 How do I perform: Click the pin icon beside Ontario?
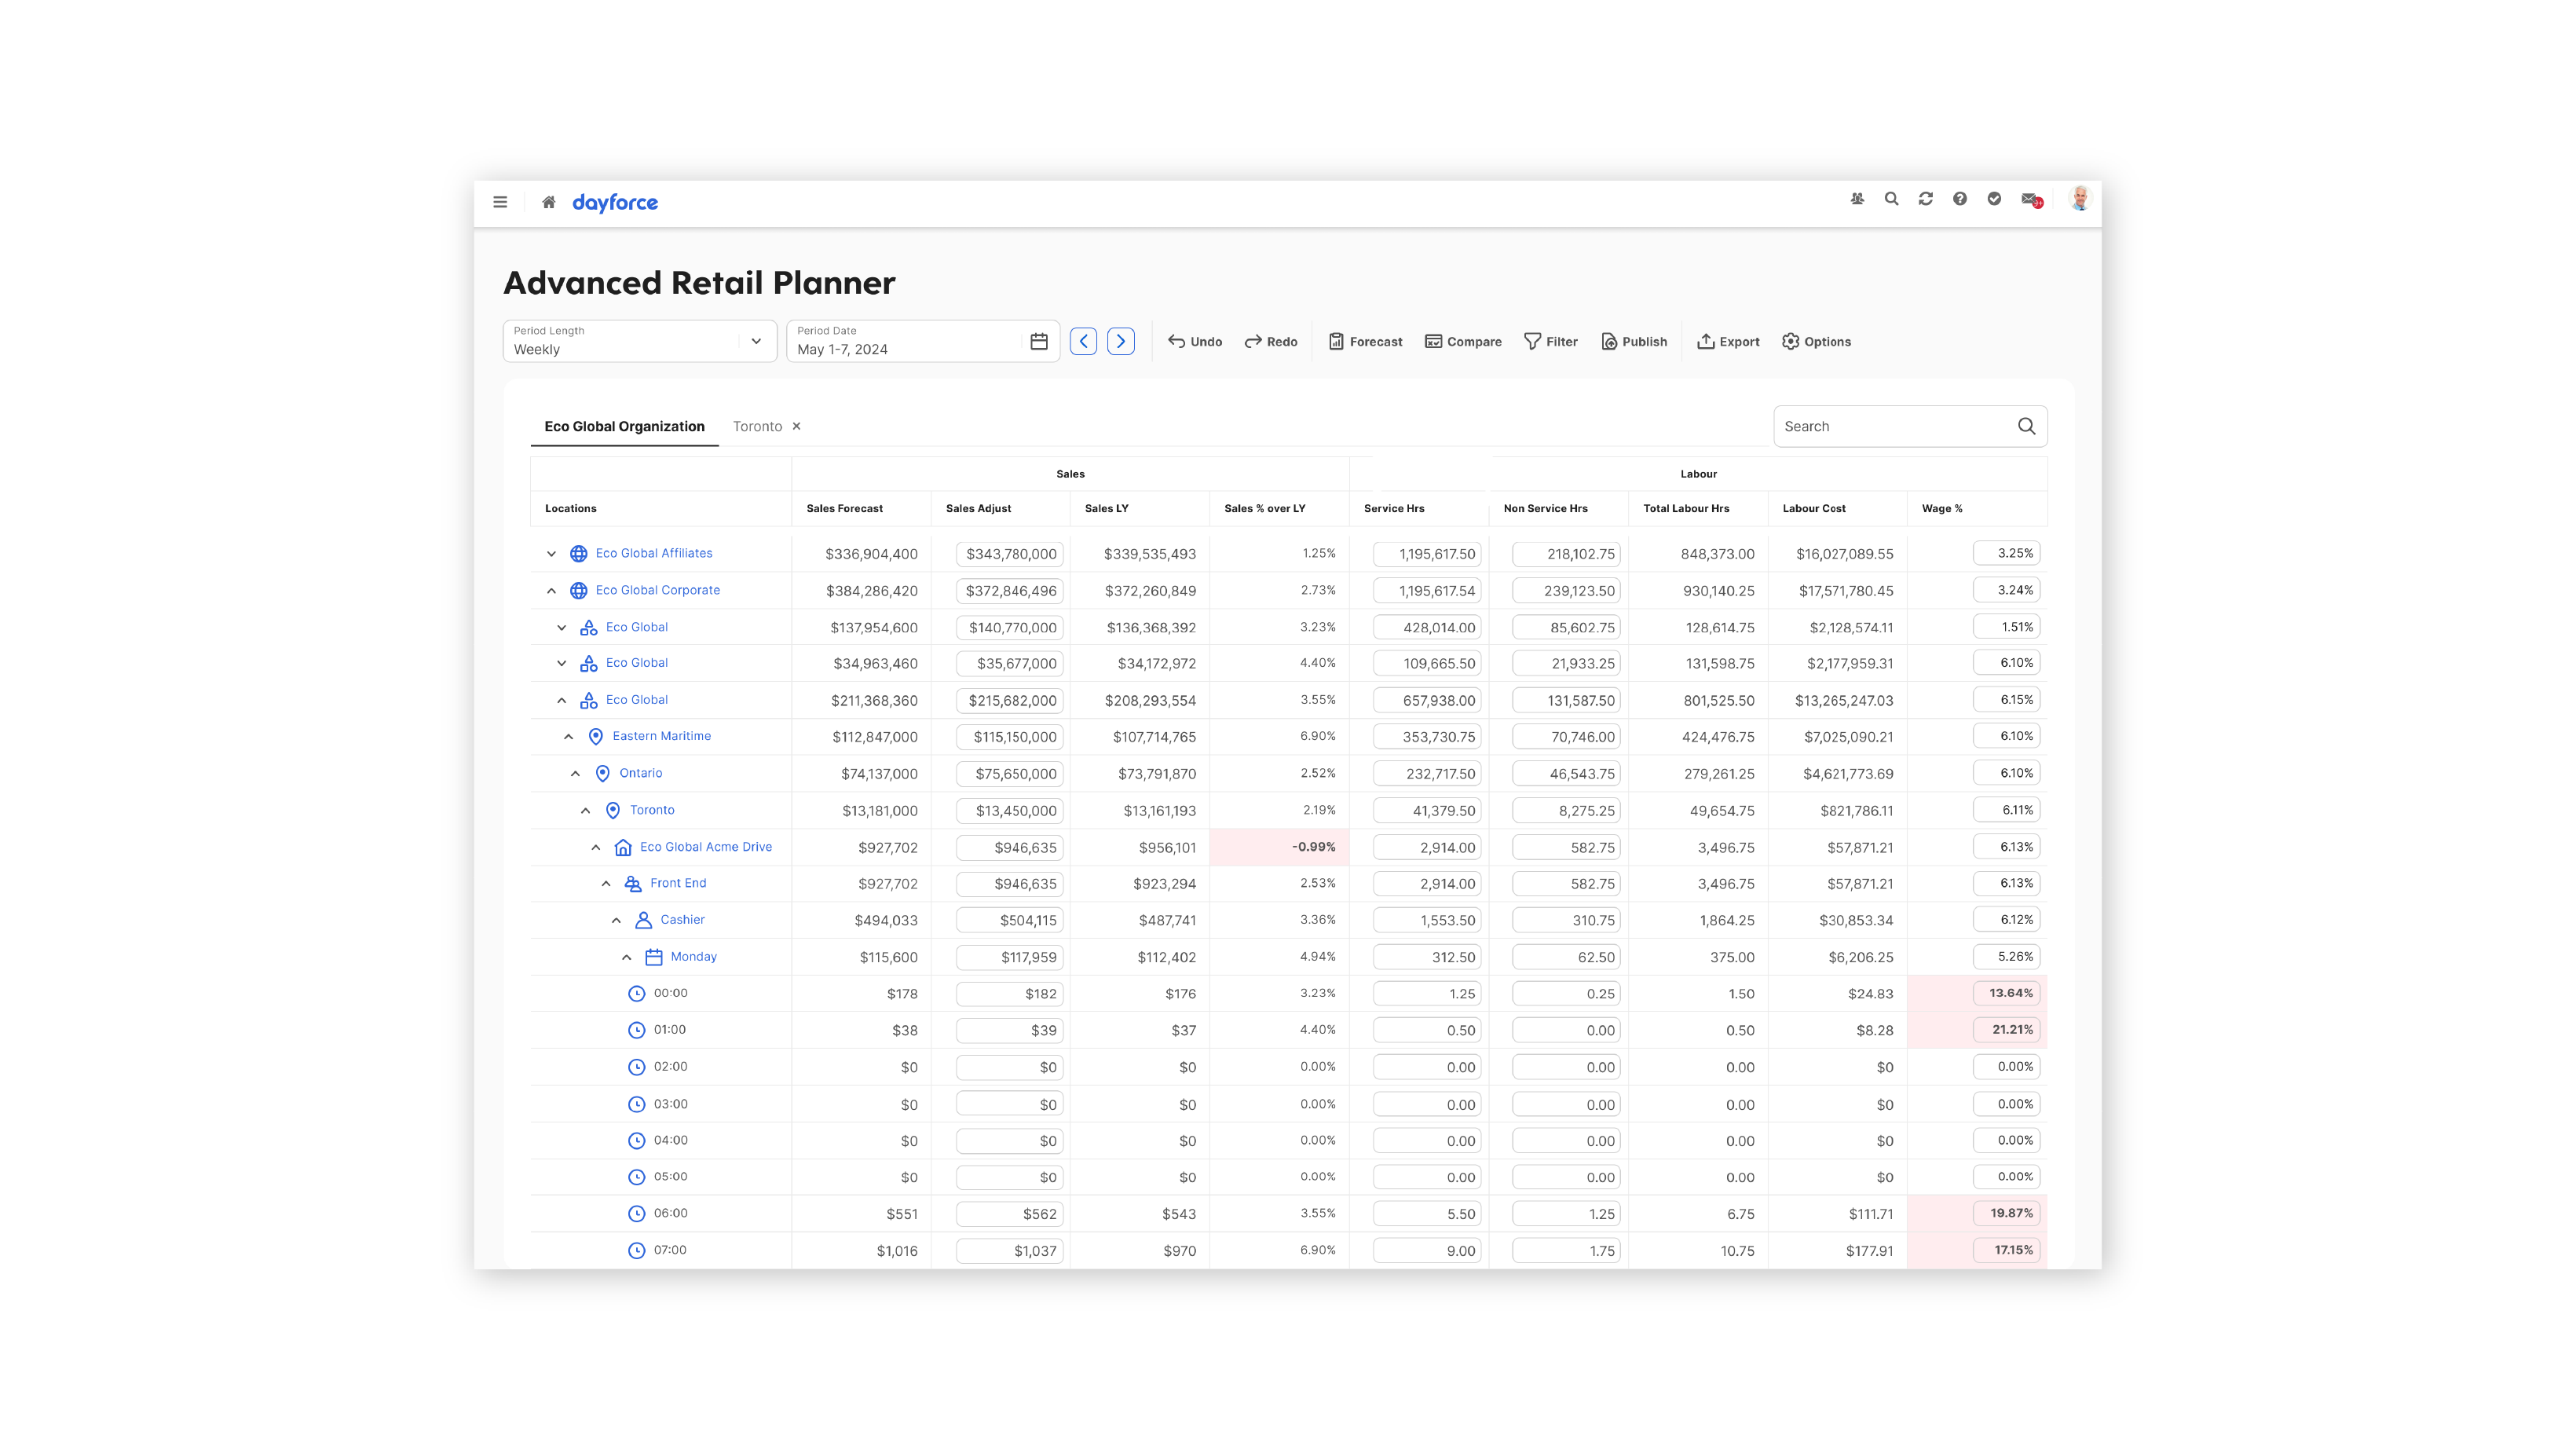602,773
